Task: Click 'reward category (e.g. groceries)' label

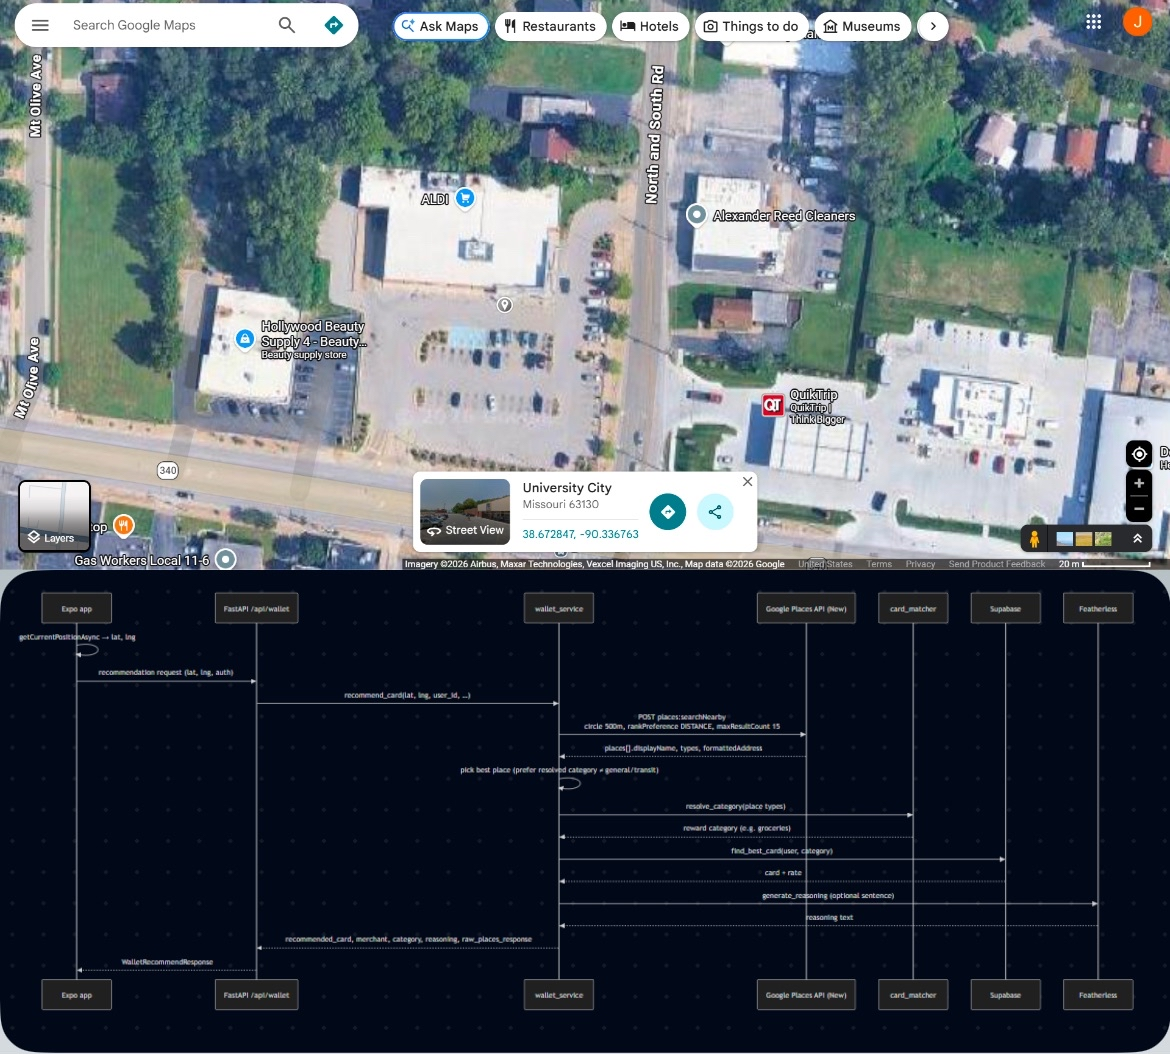Action: pos(737,828)
